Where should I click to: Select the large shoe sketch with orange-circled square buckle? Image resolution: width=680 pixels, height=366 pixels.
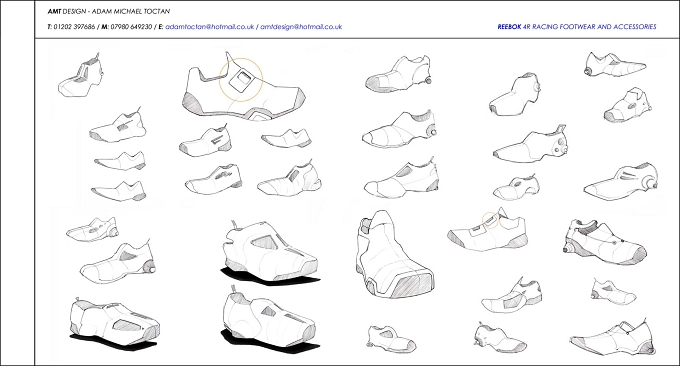(244, 86)
